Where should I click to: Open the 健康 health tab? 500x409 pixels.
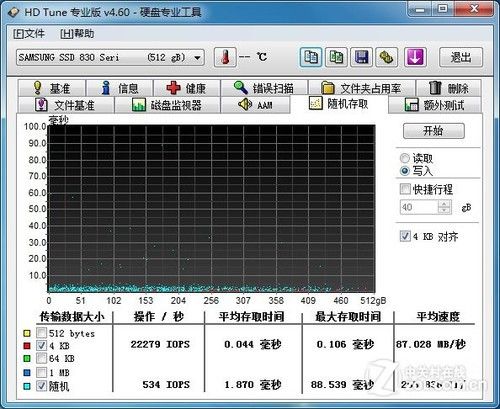point(187,88)
